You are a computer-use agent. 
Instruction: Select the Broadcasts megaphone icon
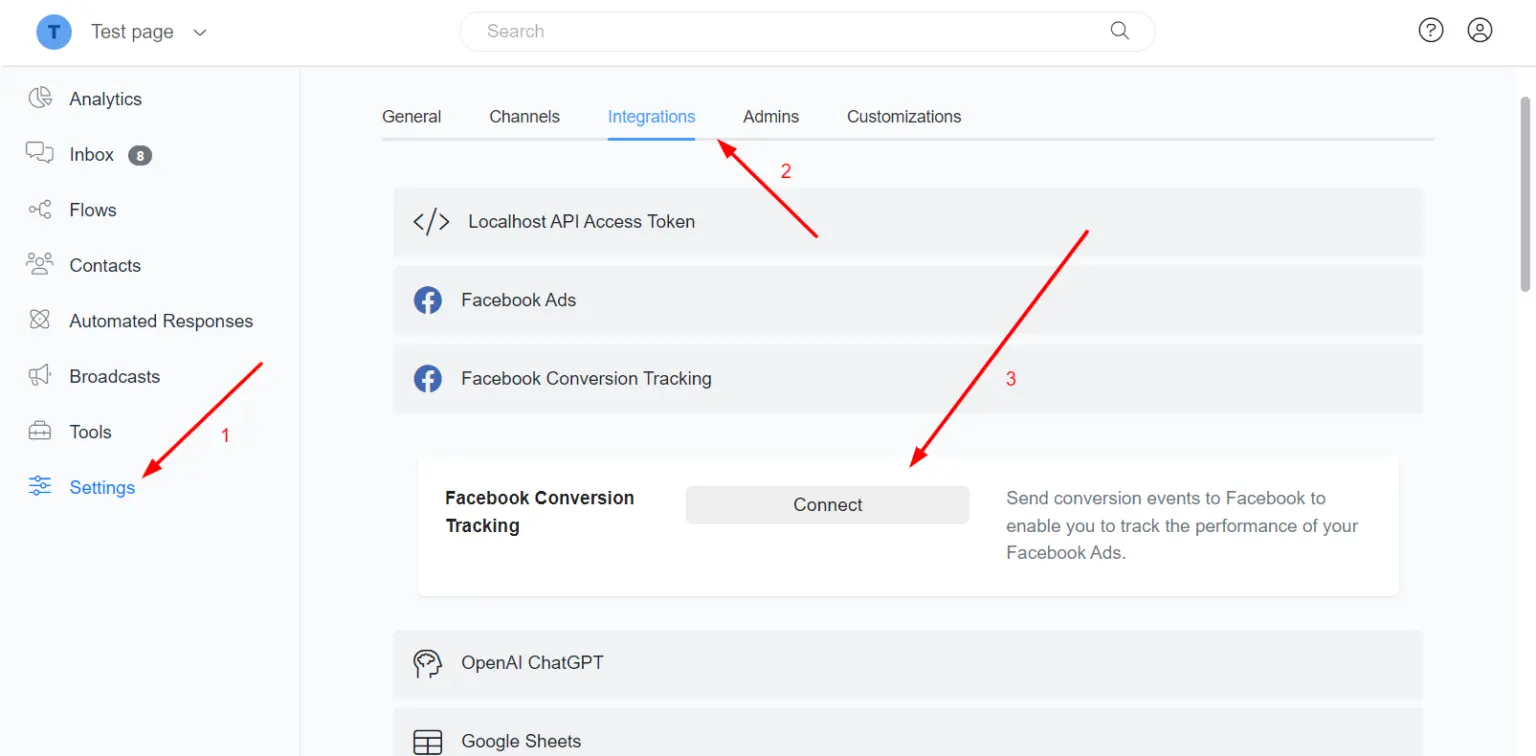40,375
